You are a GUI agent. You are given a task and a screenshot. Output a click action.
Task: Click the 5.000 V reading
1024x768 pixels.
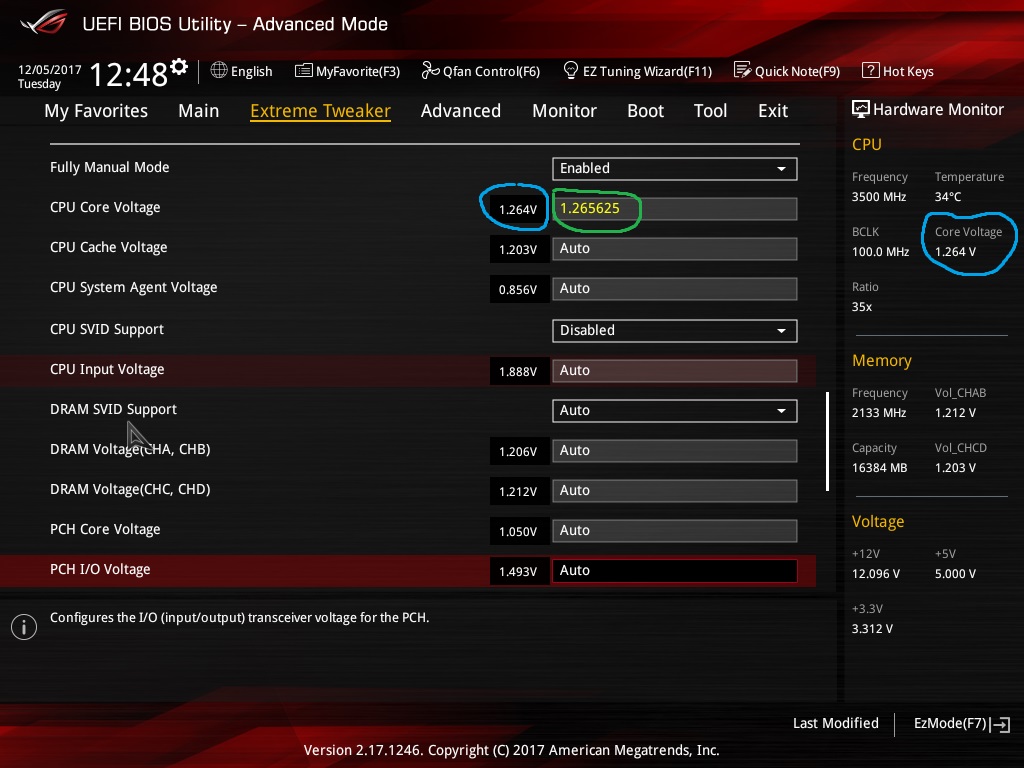point(955,574)
